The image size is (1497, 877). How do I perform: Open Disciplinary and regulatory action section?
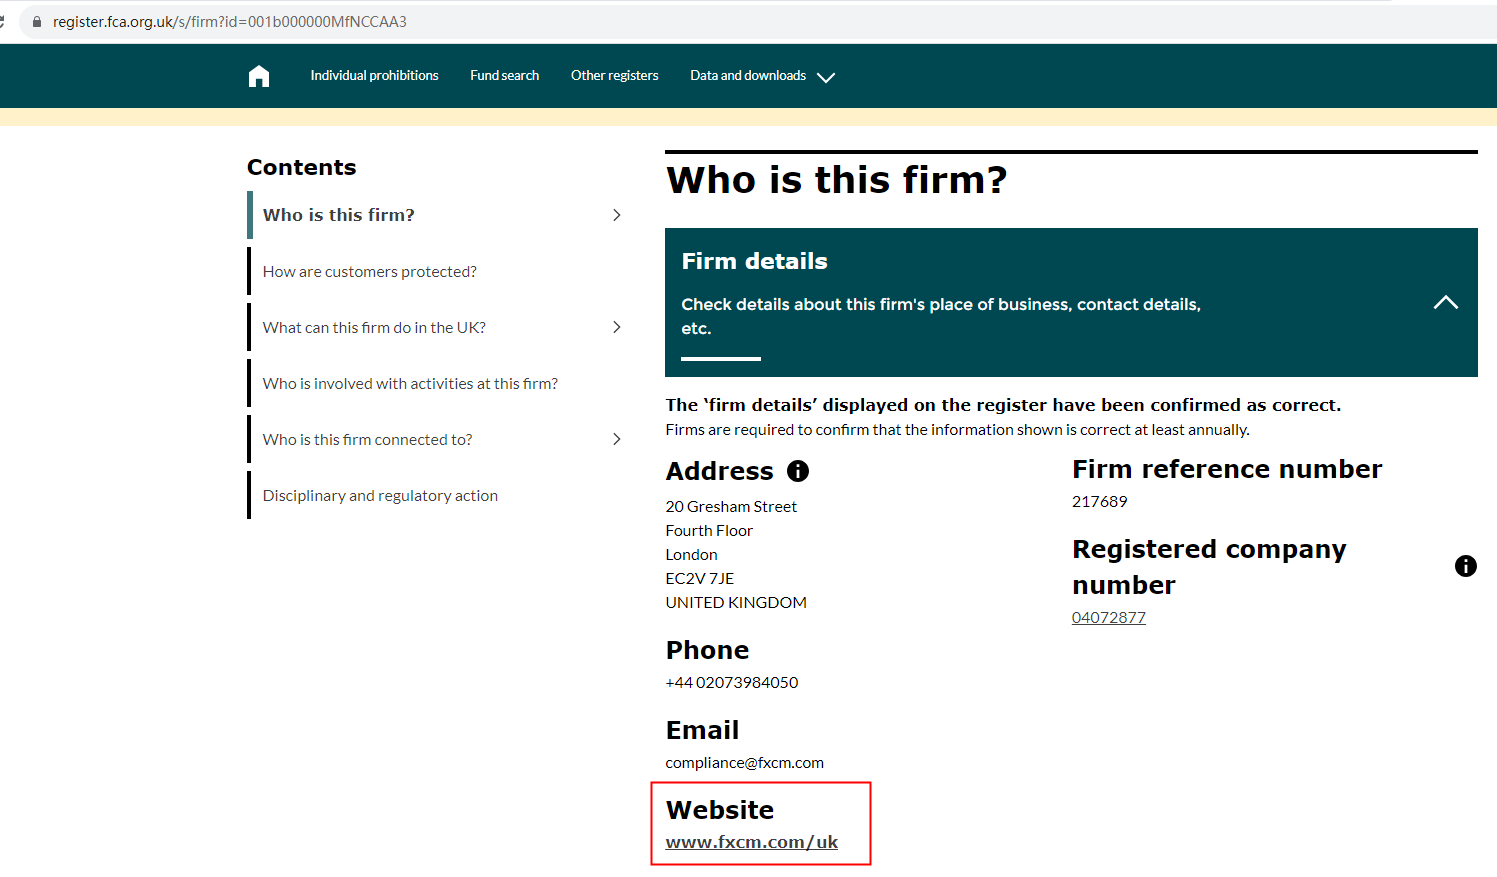click(380, 496)
